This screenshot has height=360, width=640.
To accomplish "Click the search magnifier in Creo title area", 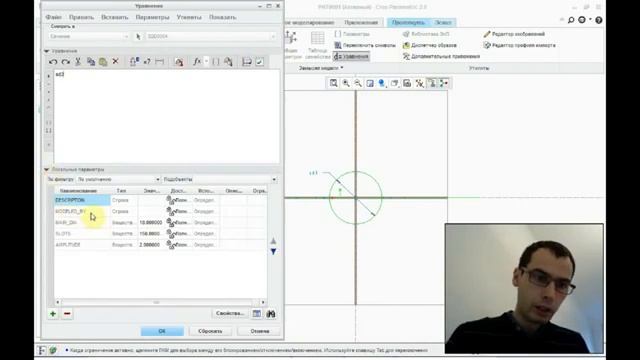I will 571,20.
